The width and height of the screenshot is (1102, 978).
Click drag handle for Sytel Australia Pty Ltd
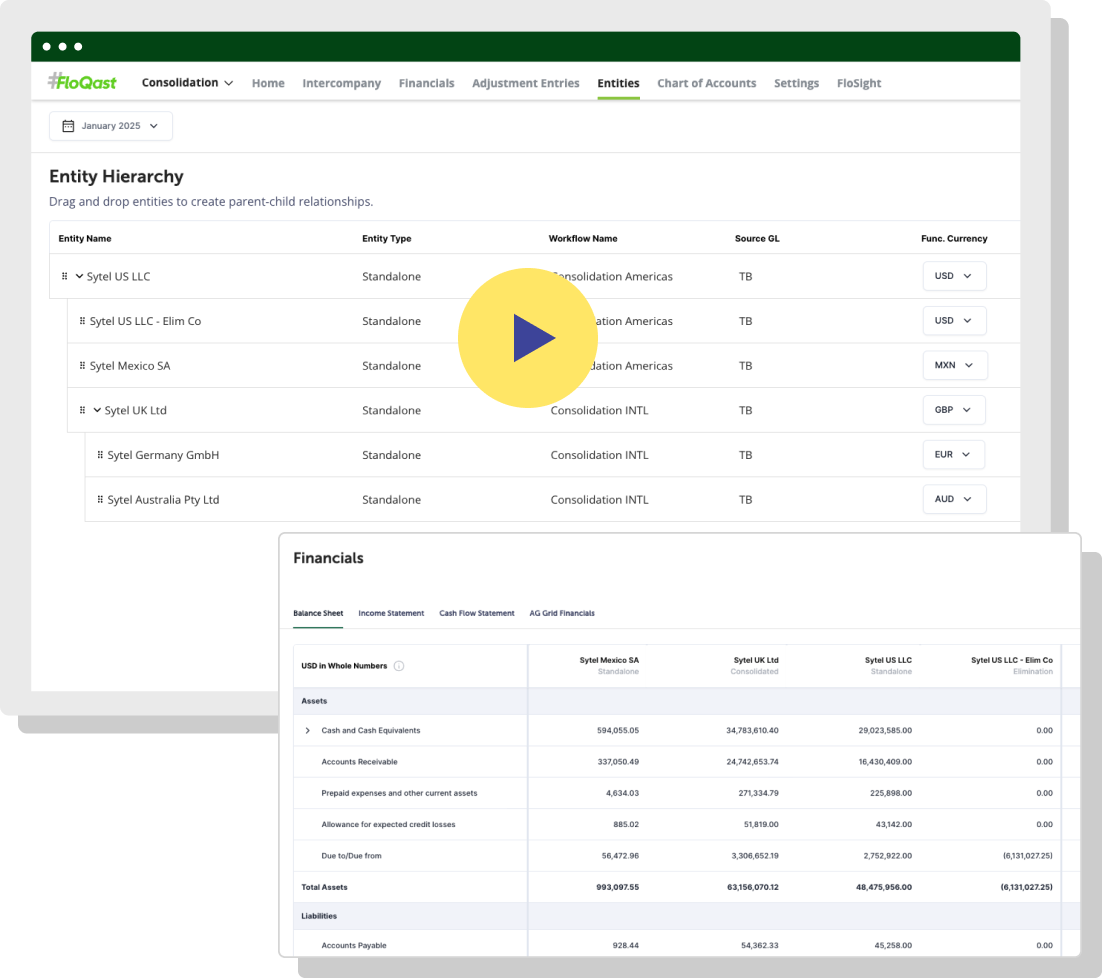coord(100,499)
